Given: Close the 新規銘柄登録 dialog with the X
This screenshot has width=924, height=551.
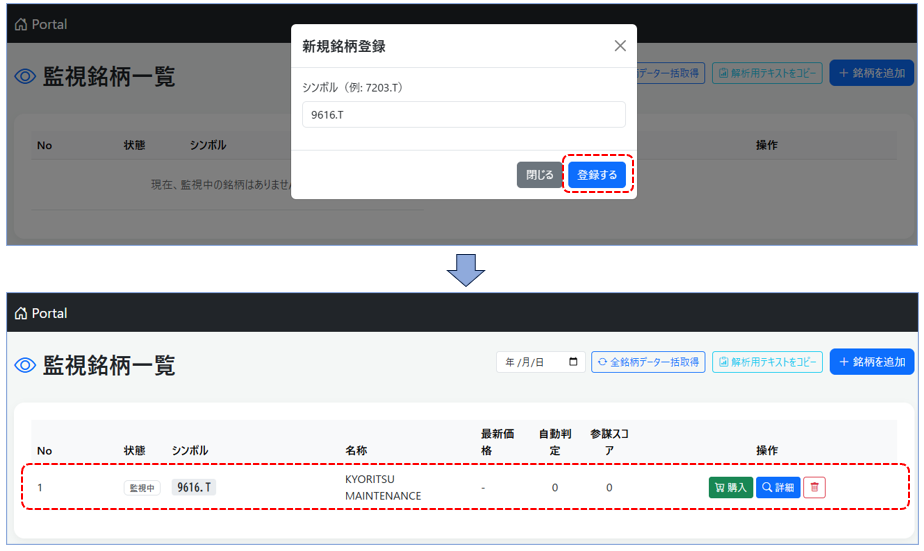Looking at the screenshot, I should [620, 46].
